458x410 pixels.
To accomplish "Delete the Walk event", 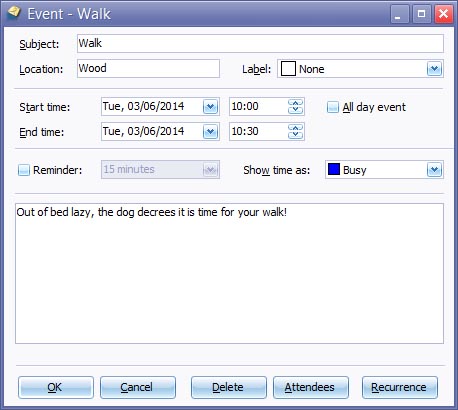I will click(x=229, y=387).
